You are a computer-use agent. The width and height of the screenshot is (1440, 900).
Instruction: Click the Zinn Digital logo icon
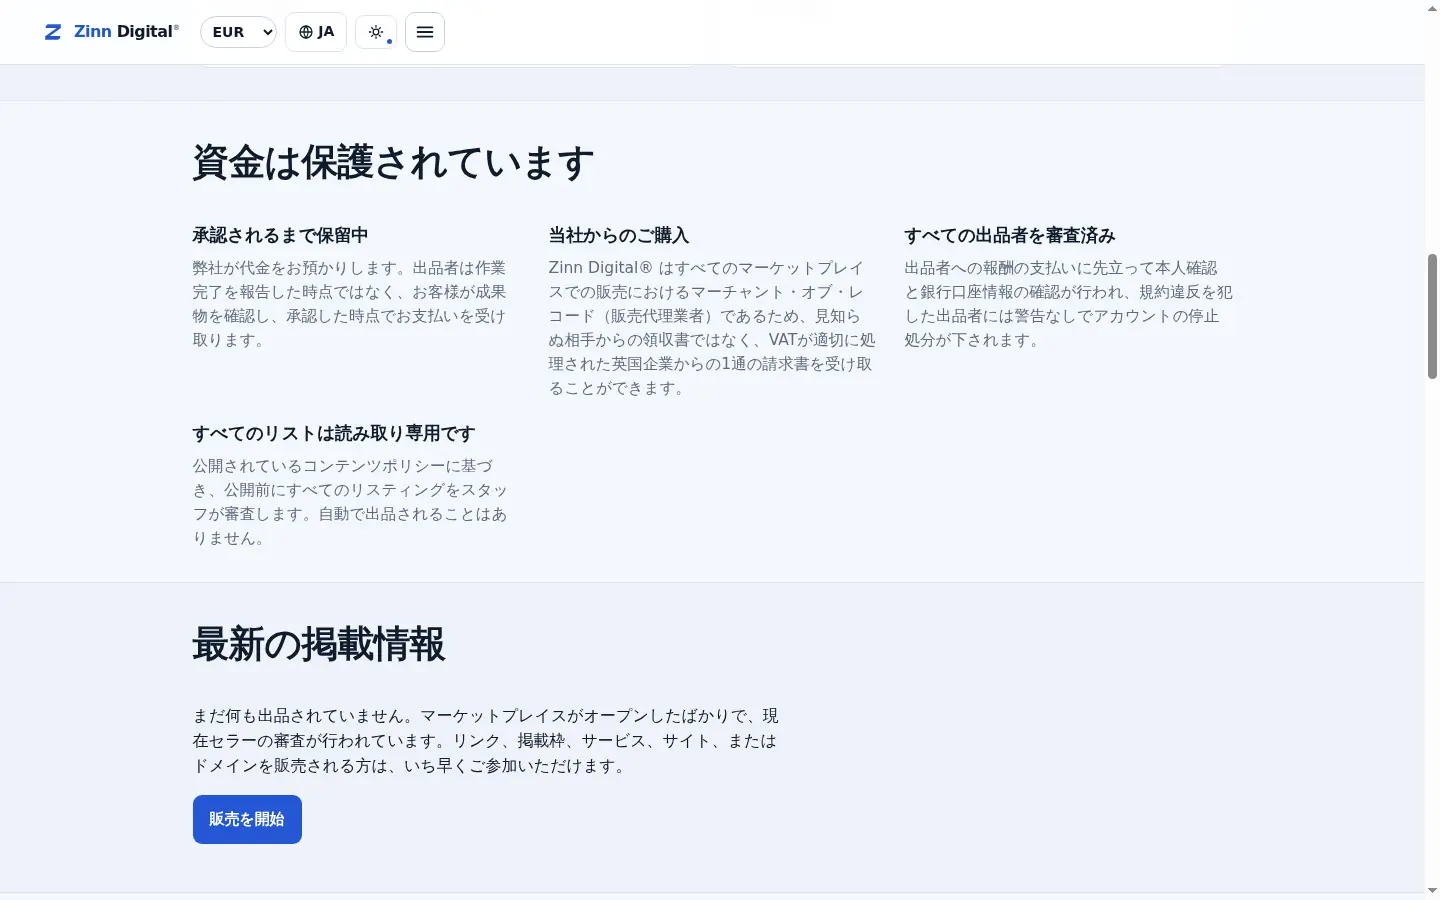click(53, 32)
